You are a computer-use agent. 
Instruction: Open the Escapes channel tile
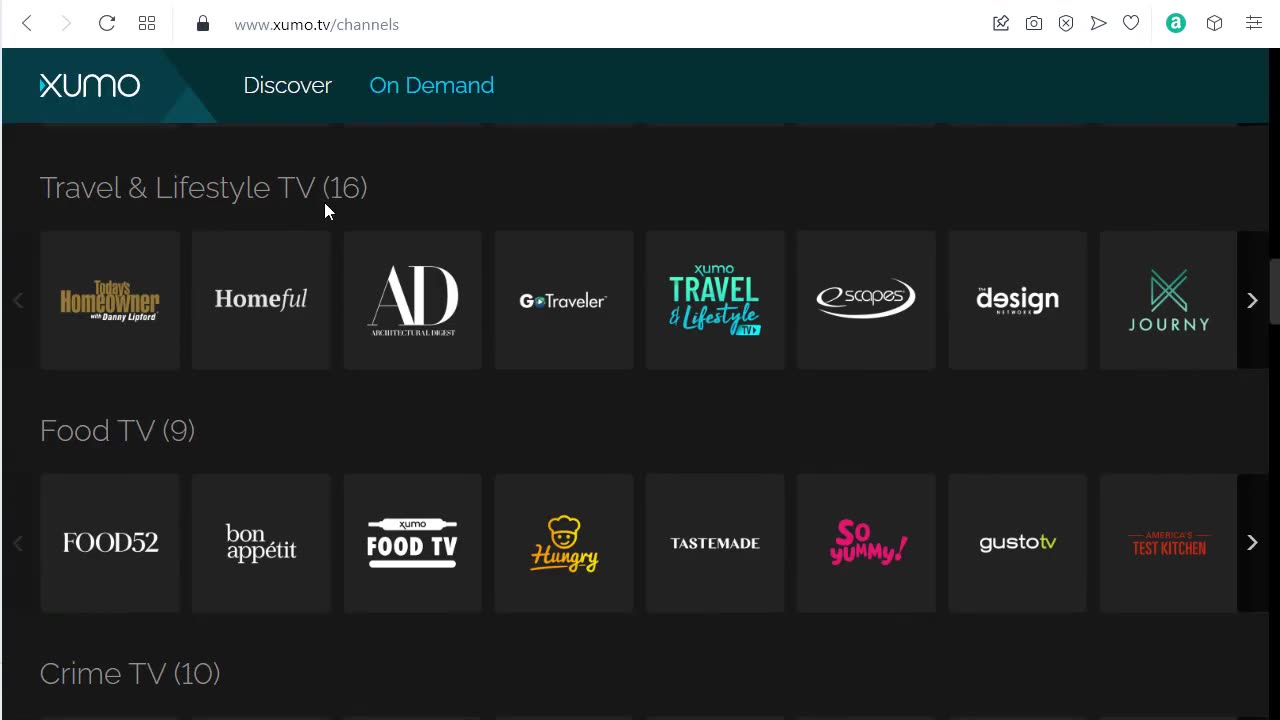click(866, 300)
